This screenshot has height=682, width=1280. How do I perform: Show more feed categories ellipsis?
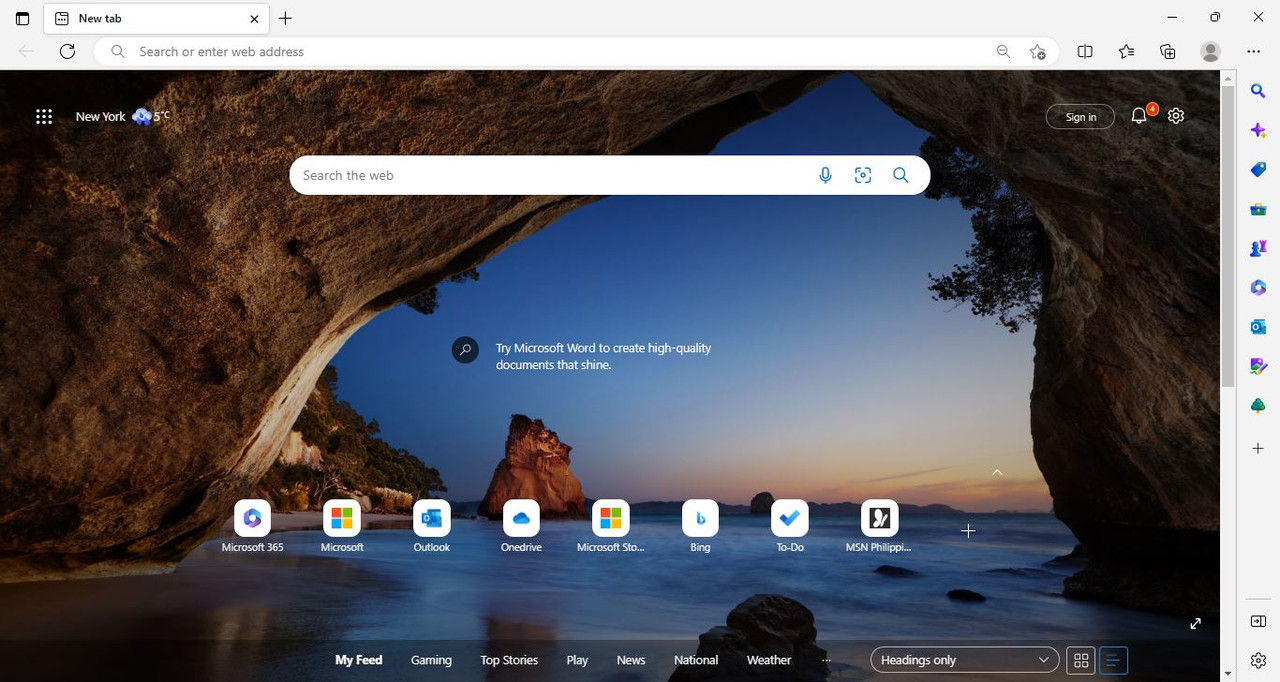826,660
